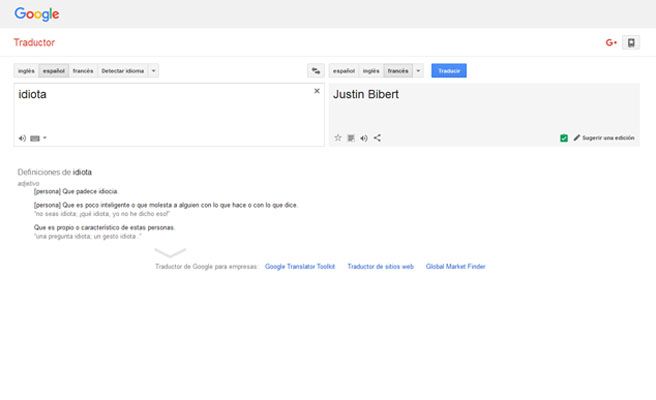Viewport: 656px width, 400px height.
Task: Play audio of the translated text
Action: 364,138
